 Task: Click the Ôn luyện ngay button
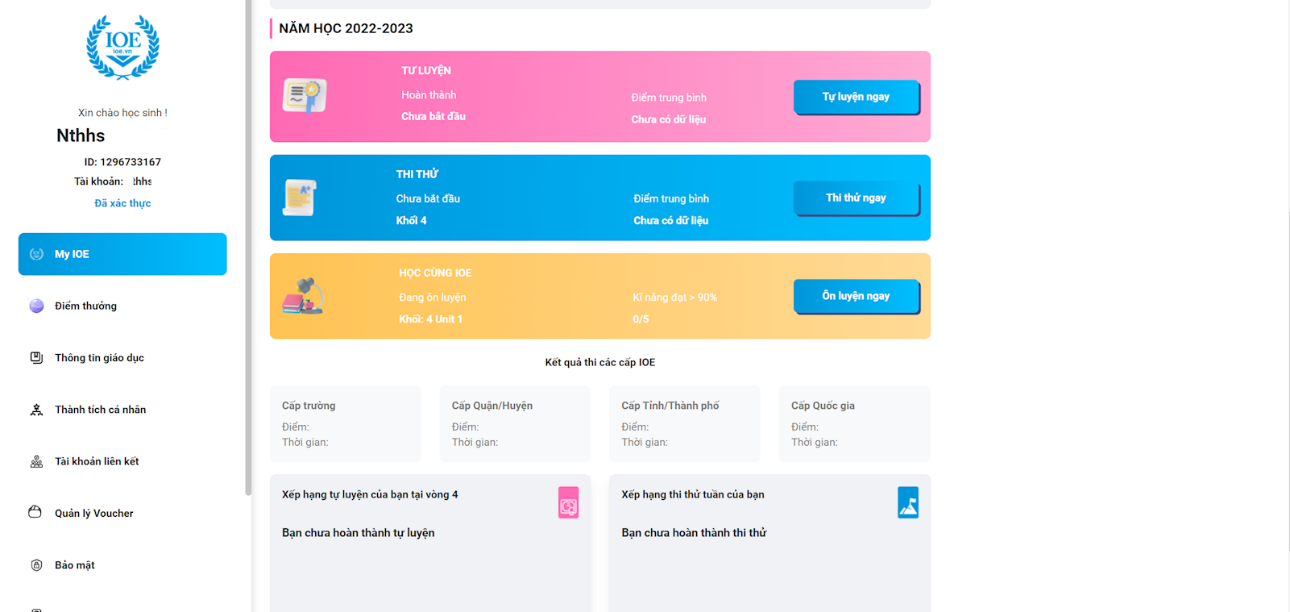[856, 296]
